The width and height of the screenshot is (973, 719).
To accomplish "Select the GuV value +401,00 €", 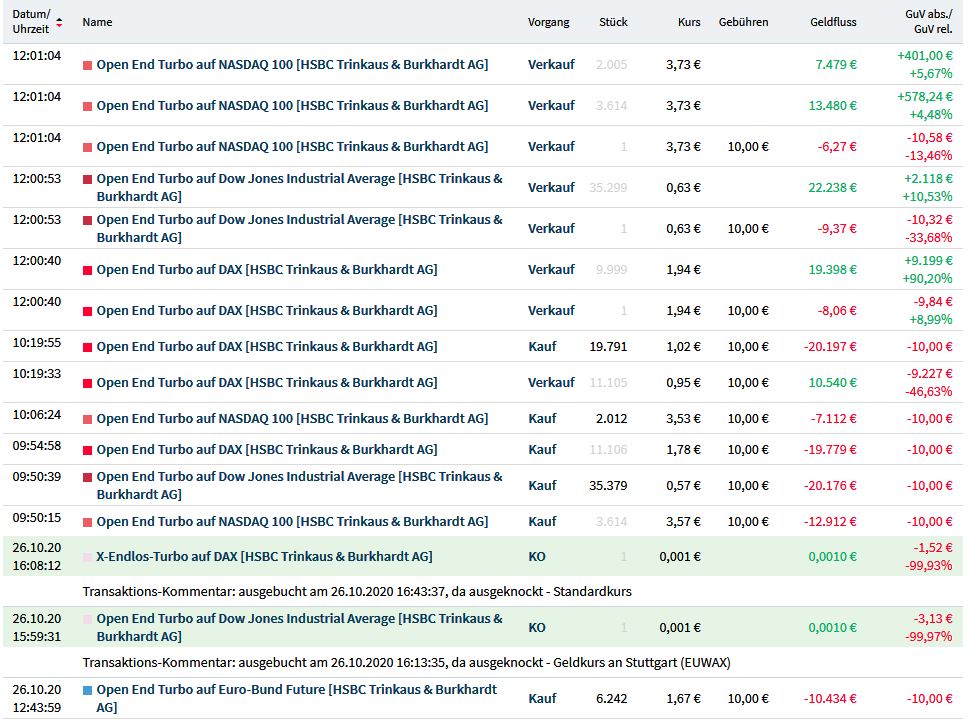I will (x=925, y=56).
